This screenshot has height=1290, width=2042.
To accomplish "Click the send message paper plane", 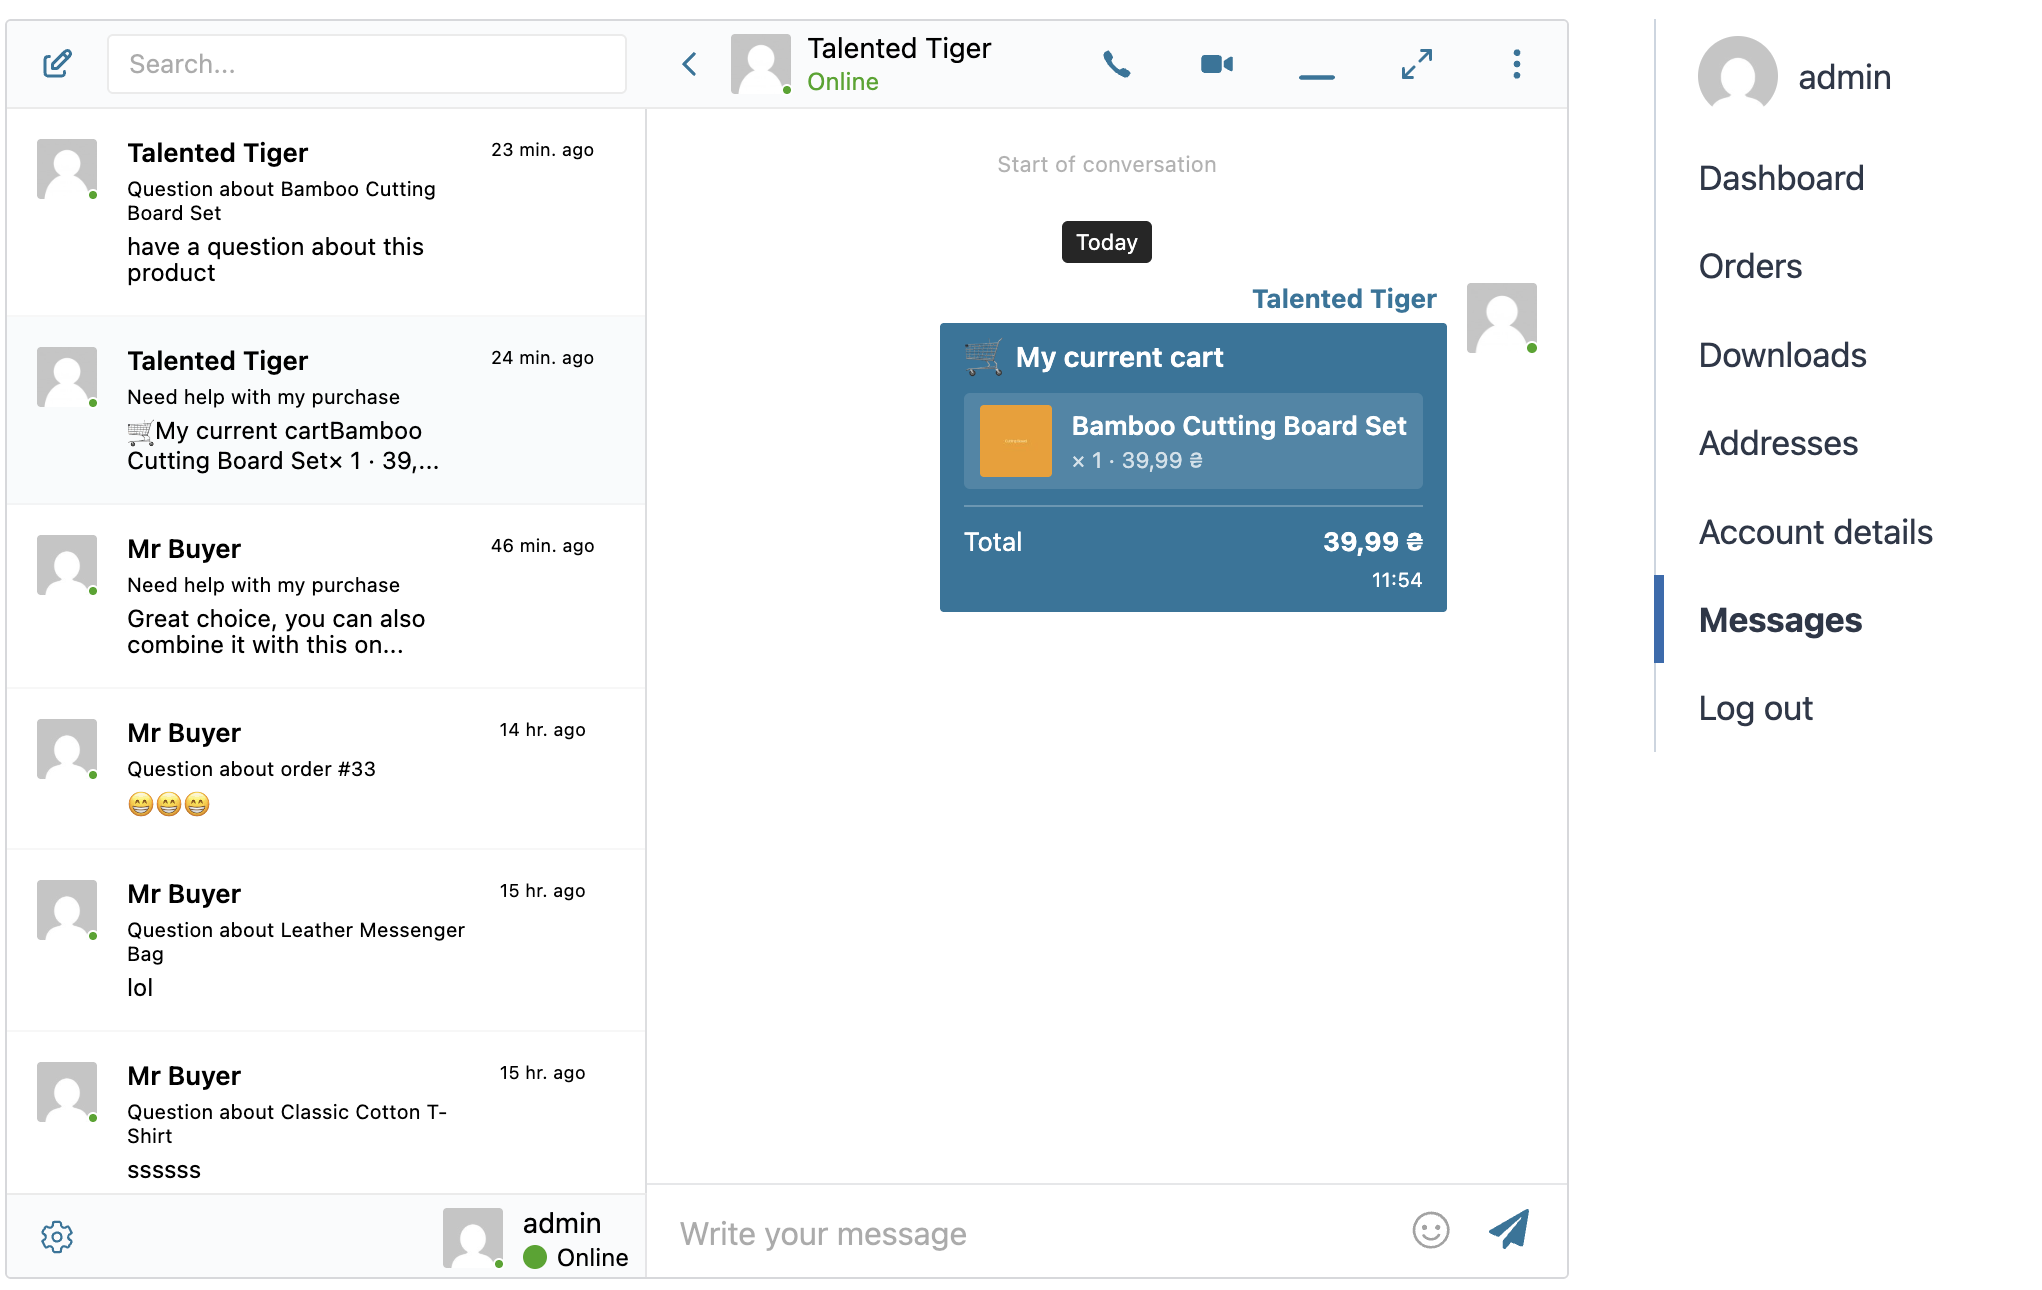I will (x=1509, y=1230).
